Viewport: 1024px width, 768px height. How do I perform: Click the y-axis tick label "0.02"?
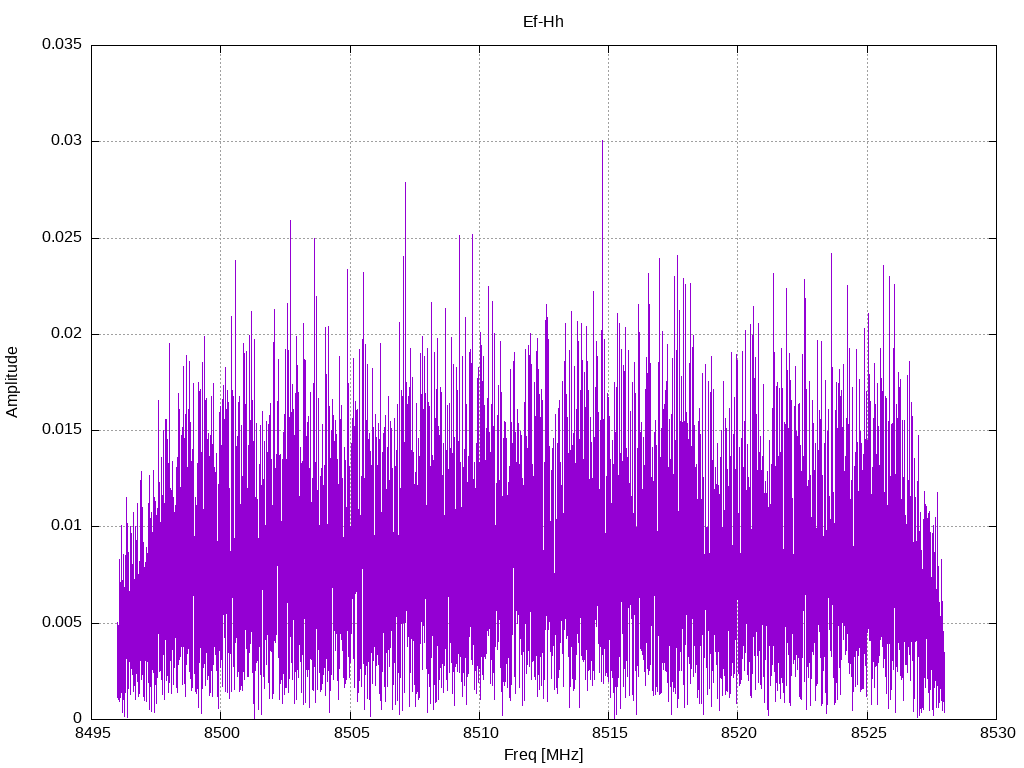[x=67, y=333]
